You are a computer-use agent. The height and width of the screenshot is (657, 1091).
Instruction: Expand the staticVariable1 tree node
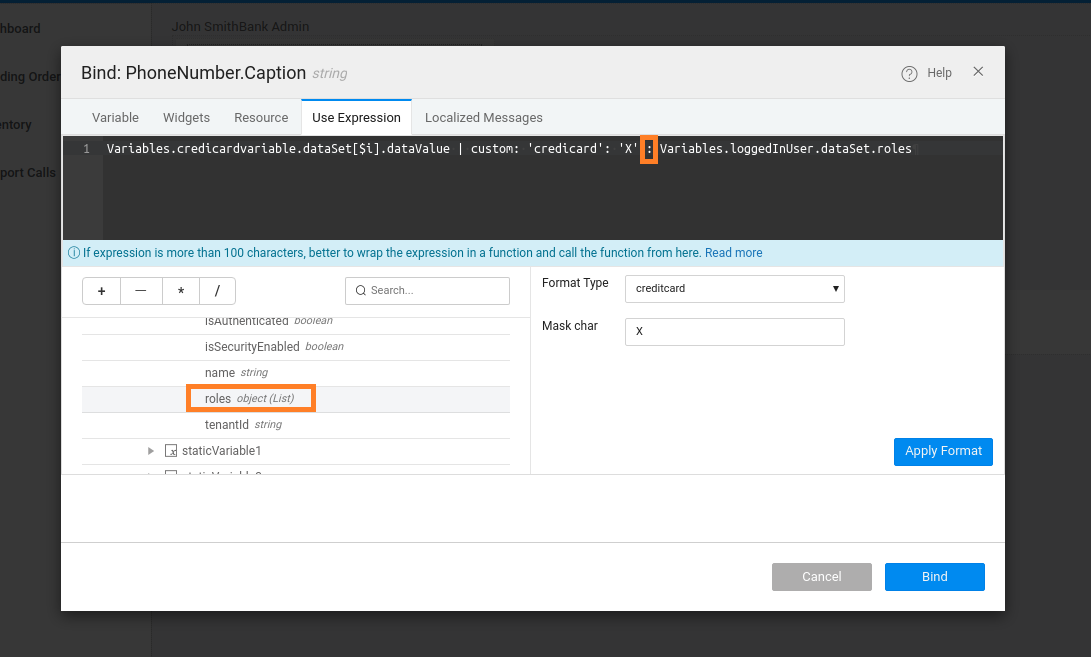tap(150, 450)
